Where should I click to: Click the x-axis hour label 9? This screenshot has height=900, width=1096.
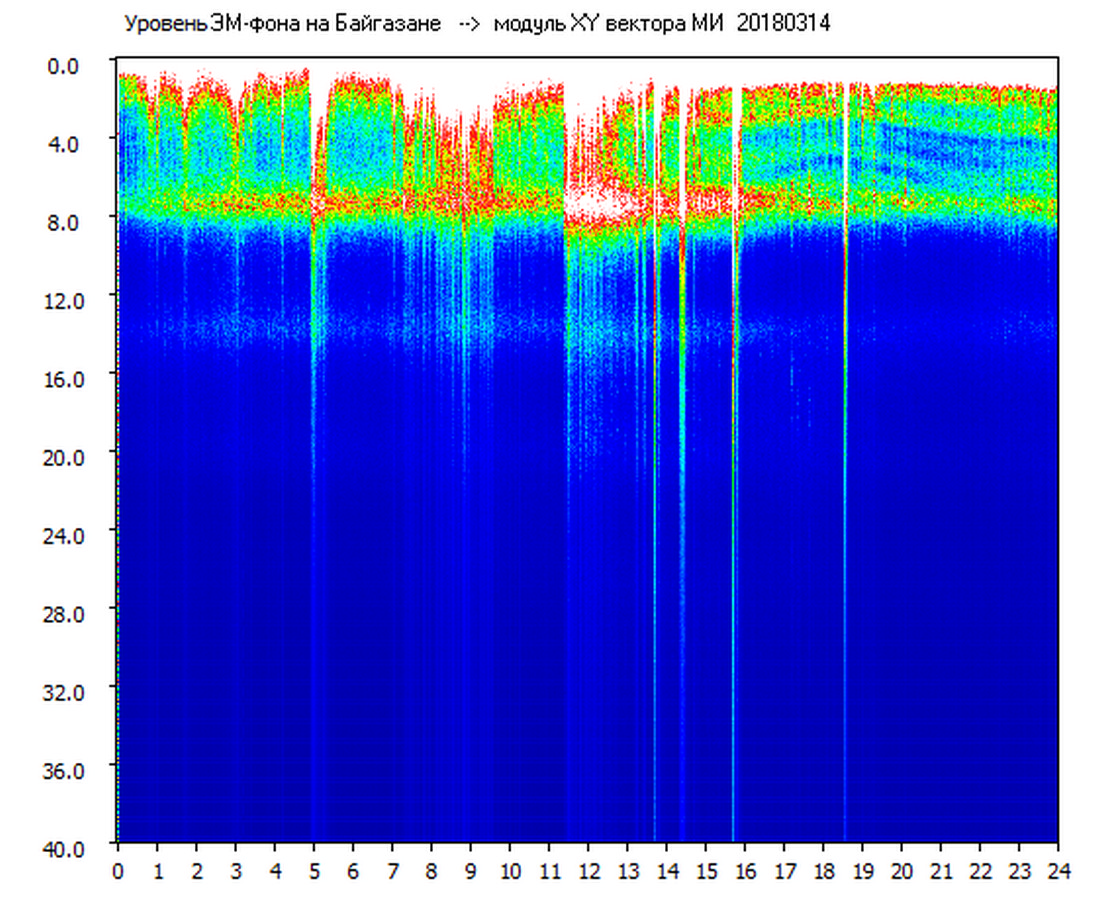[x=471, y=871]
